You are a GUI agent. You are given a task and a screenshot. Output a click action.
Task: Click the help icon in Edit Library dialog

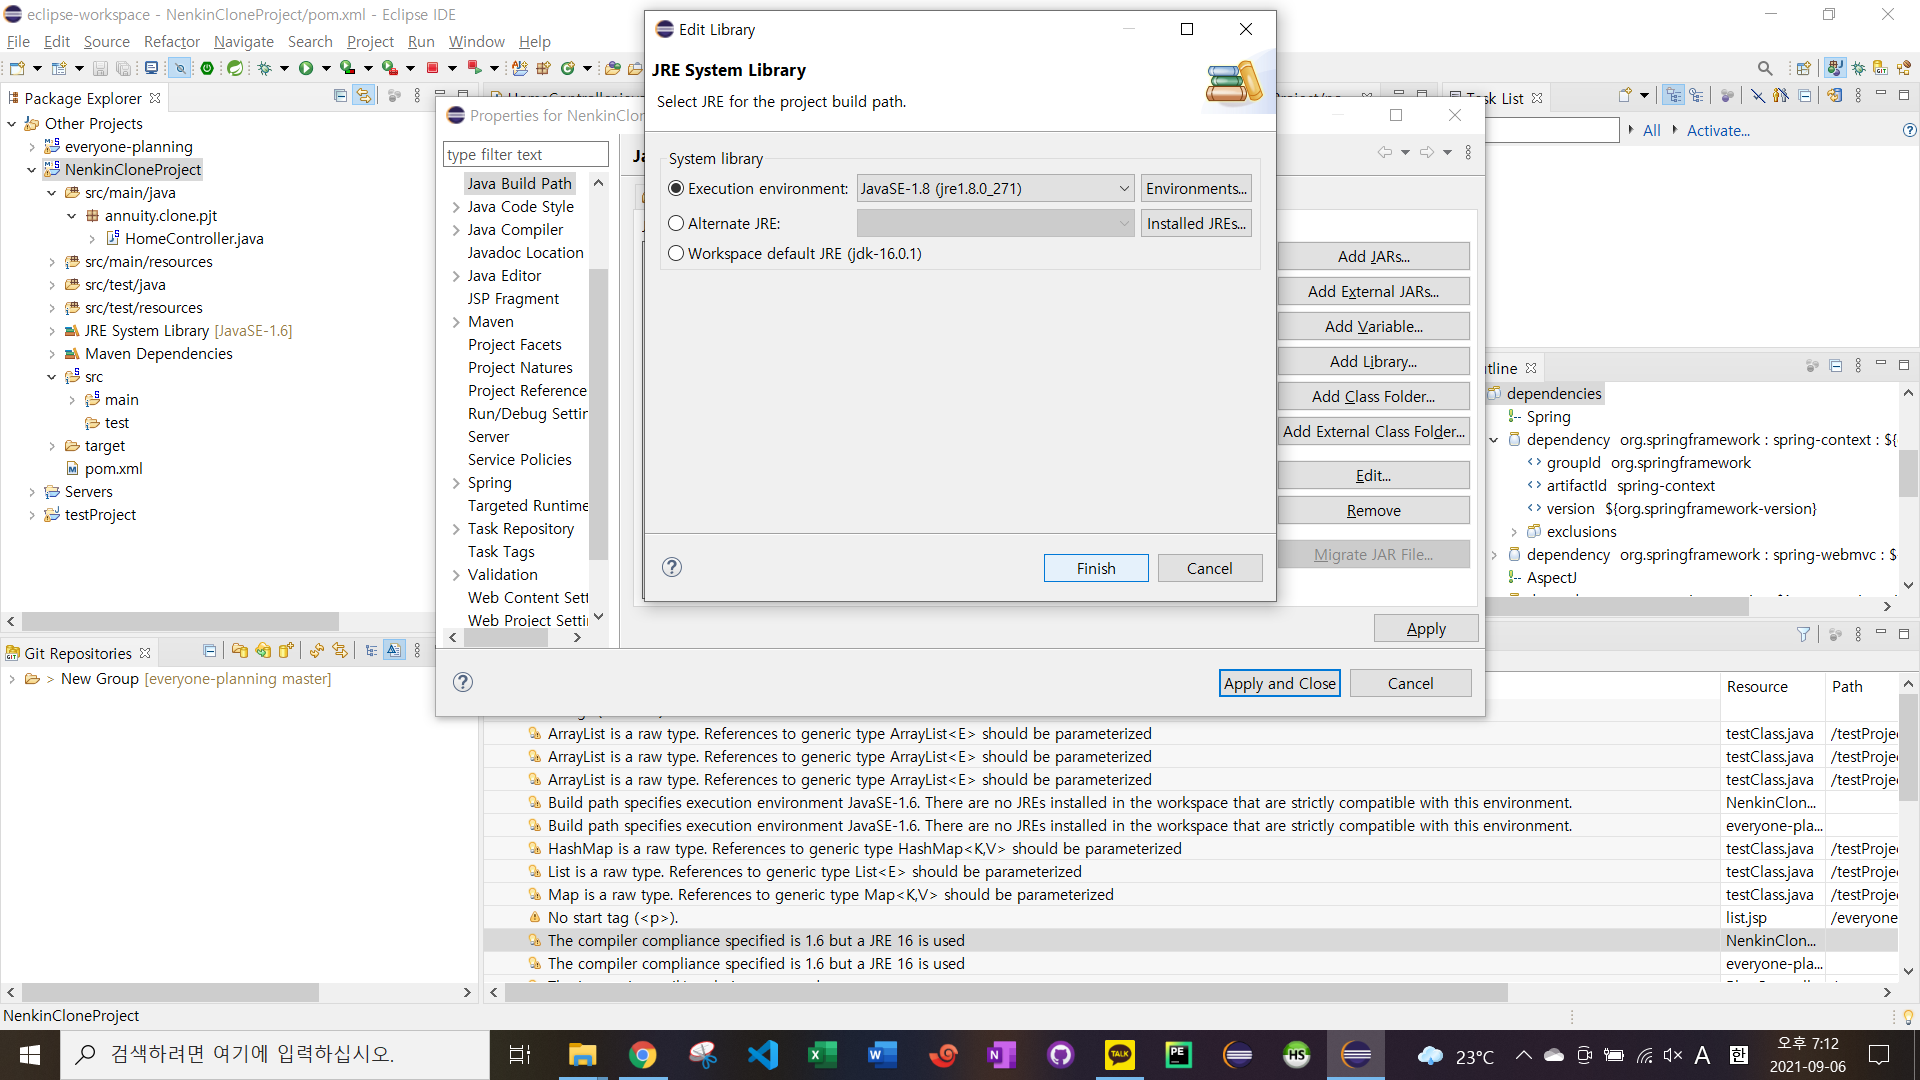(672, 567)
